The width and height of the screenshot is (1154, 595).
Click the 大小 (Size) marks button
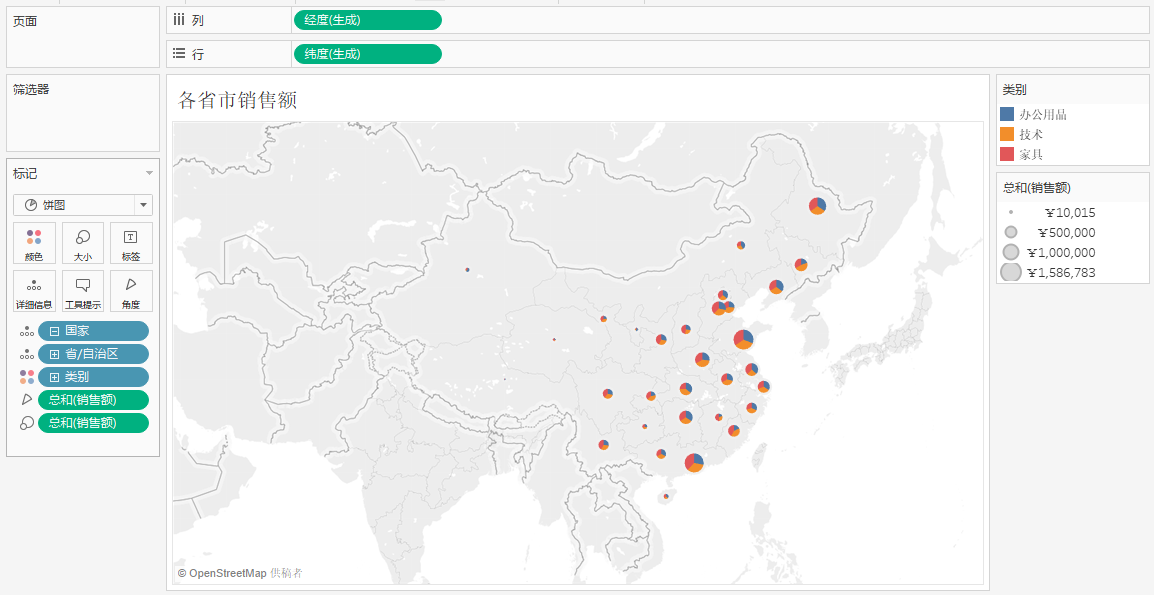coord(83,243)
